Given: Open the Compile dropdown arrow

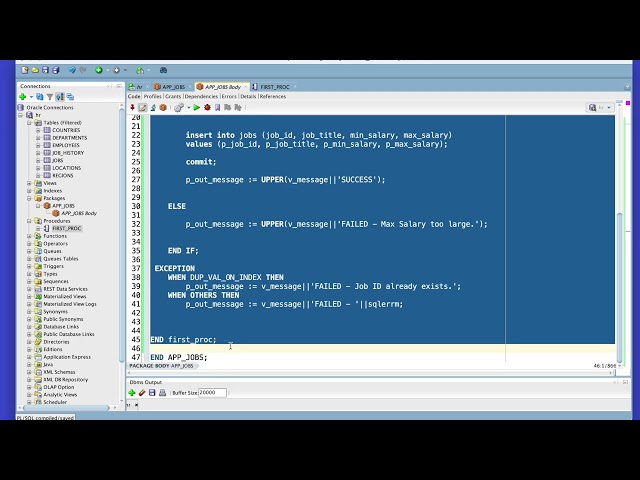Looking at the screenshot, I should 189,108.
